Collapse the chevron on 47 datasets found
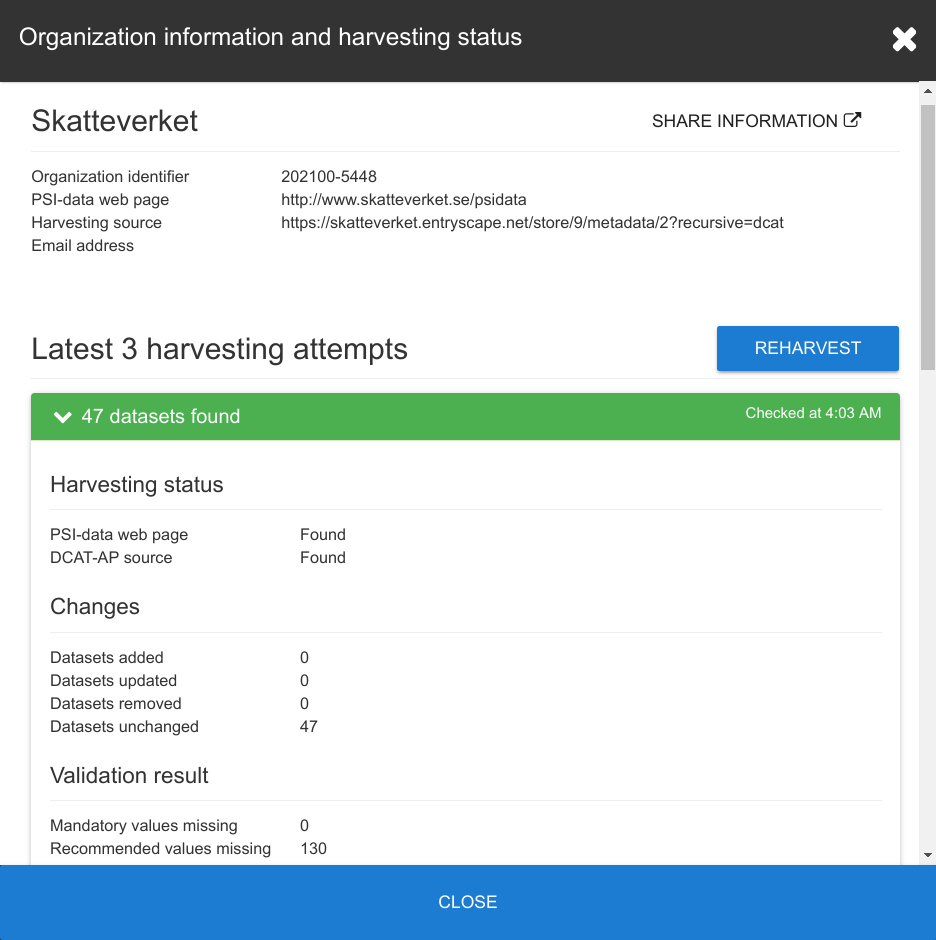 click(x=62, y=417)
